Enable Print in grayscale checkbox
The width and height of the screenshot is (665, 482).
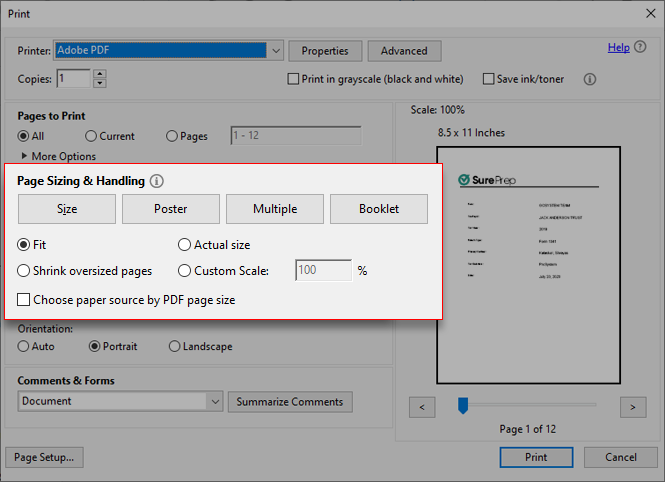(x=293, y=79)
